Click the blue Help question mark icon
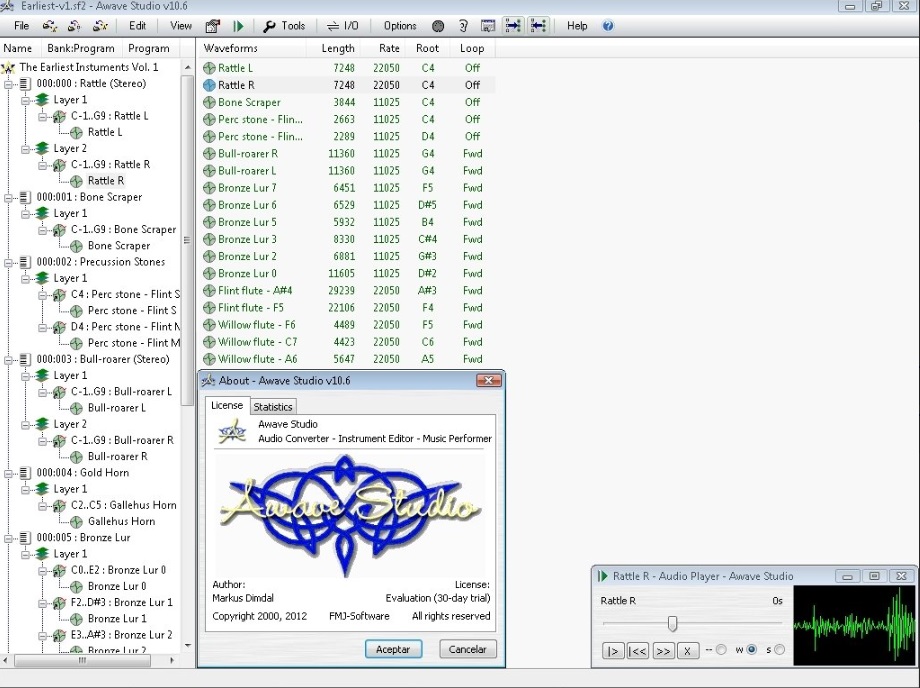Viewport: 920px width, 688px height. (x=608, y=26)
